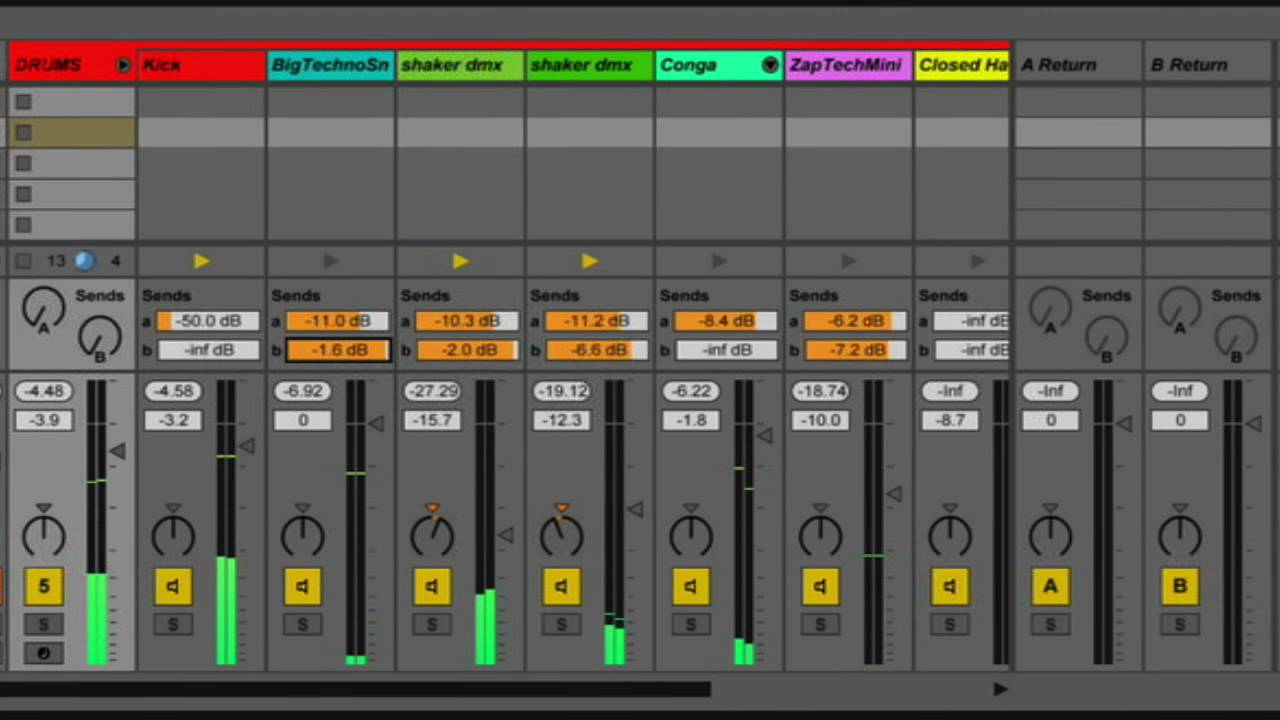1280x720 pixels.
Task: Click ZapTechMini track's grey clip status triangle
Action: pyautogui.click(x=848, y=261)
